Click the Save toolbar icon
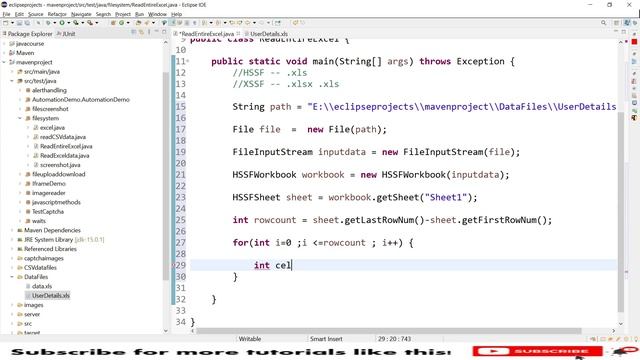Viewport: 640px width, 360px height. [19, 23]
